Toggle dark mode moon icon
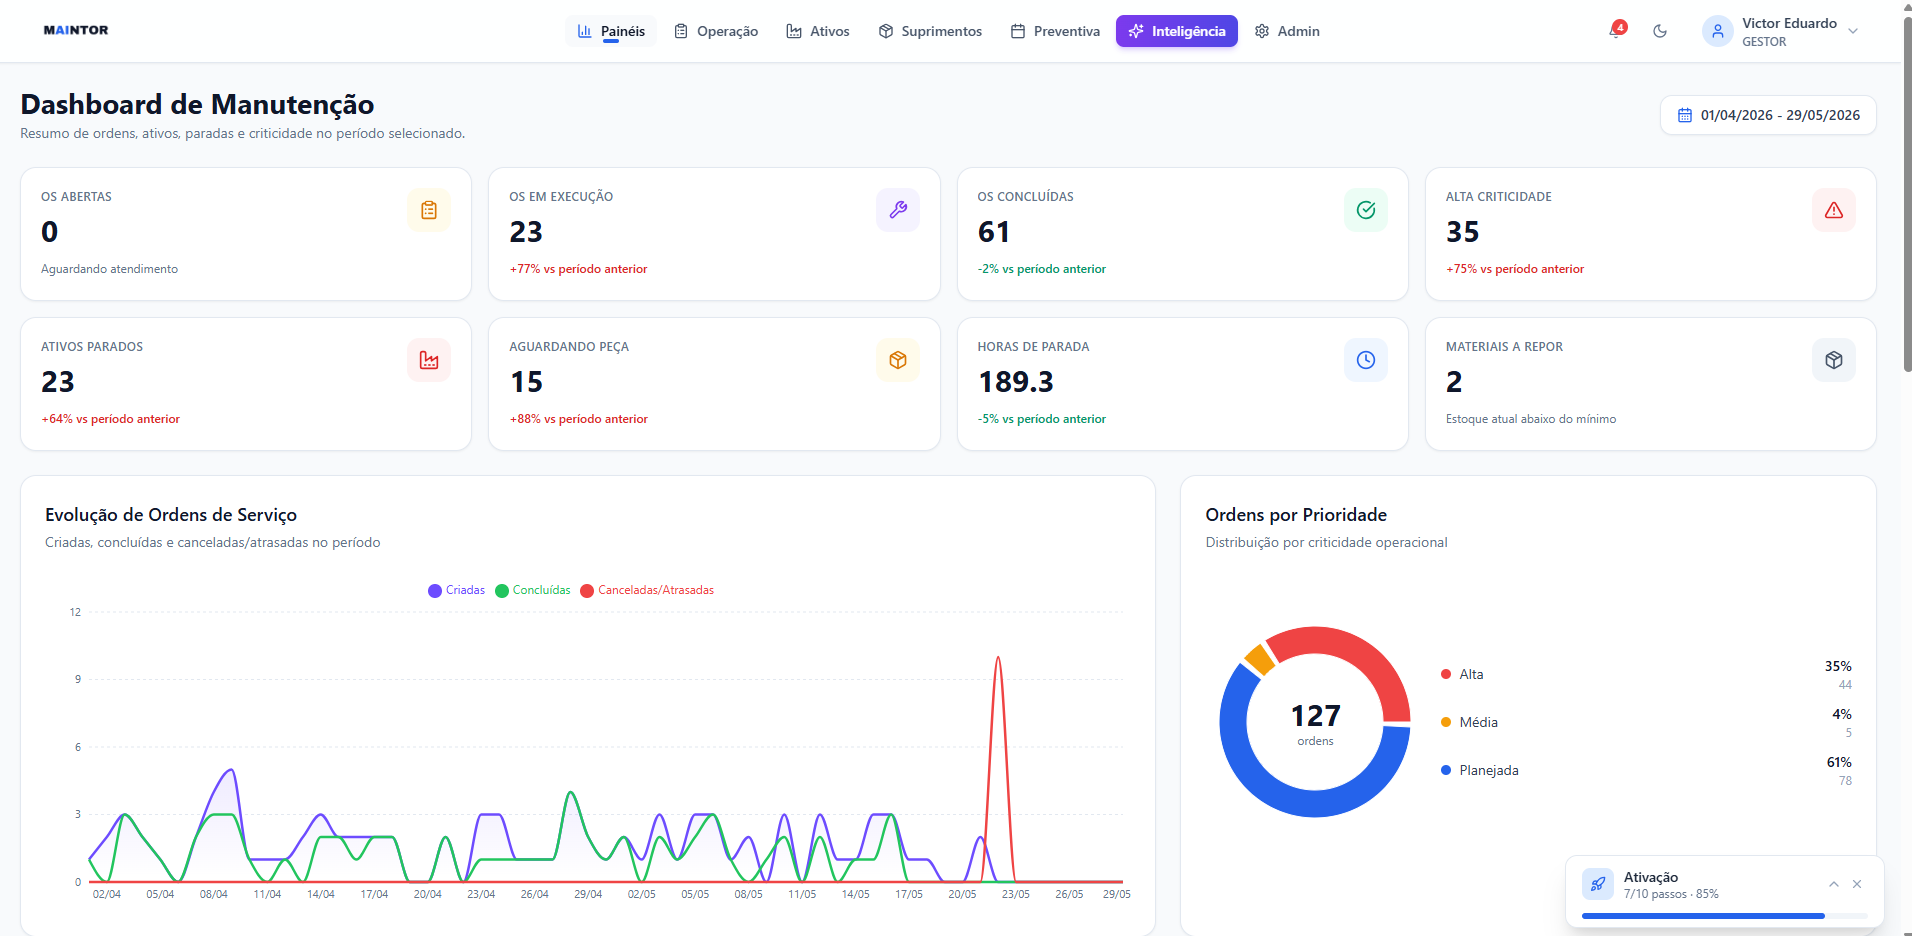The height and width of the screenshot is (936, 1912). 1660,31
